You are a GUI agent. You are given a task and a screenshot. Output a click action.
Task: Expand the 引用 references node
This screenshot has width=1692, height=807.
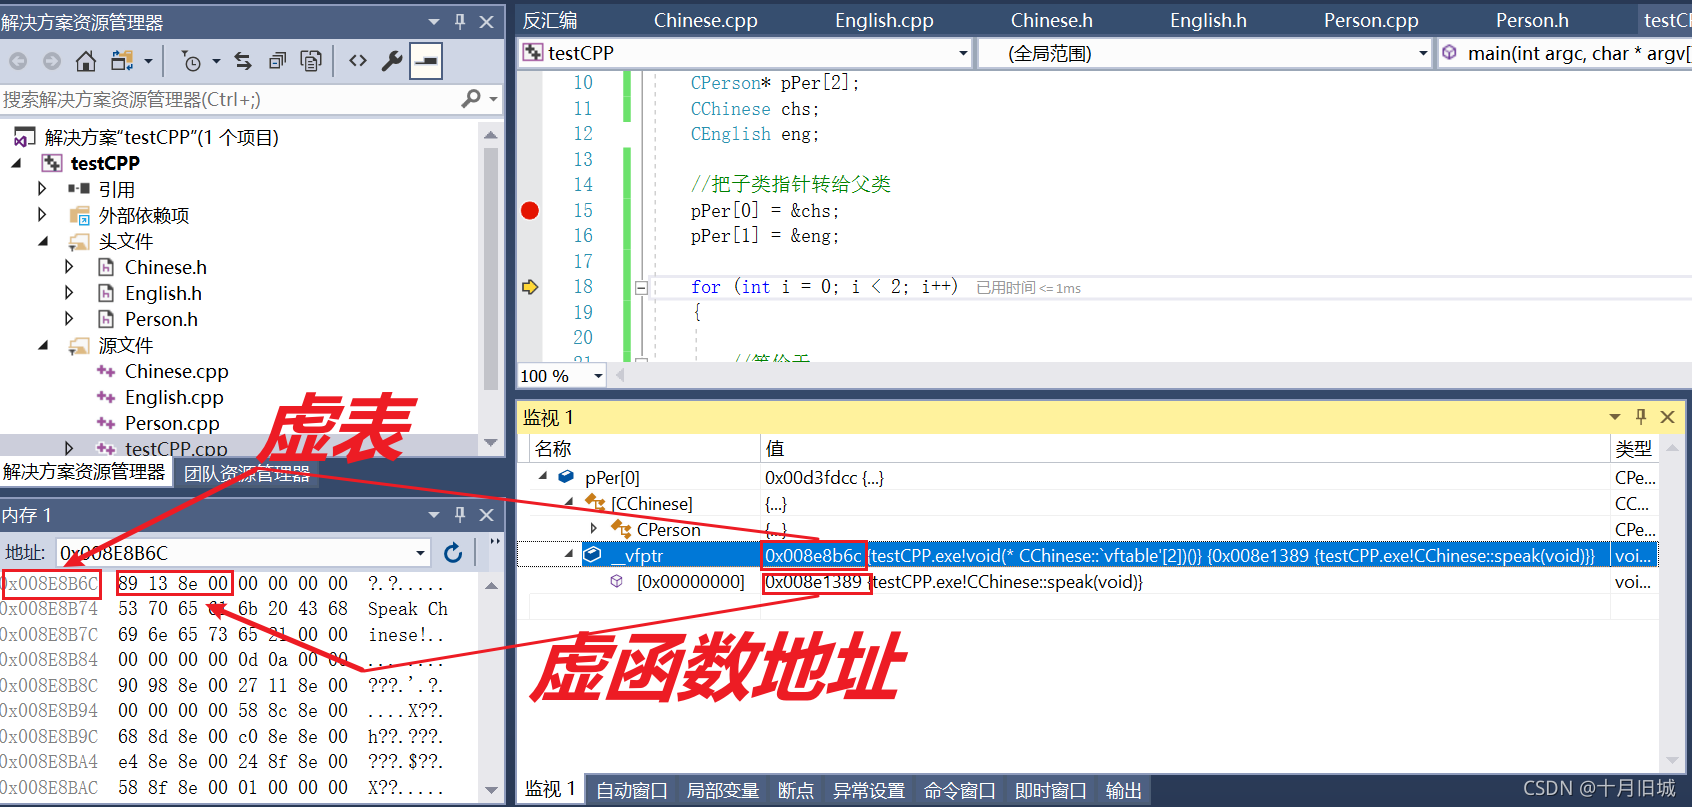(x=42, y=189)
